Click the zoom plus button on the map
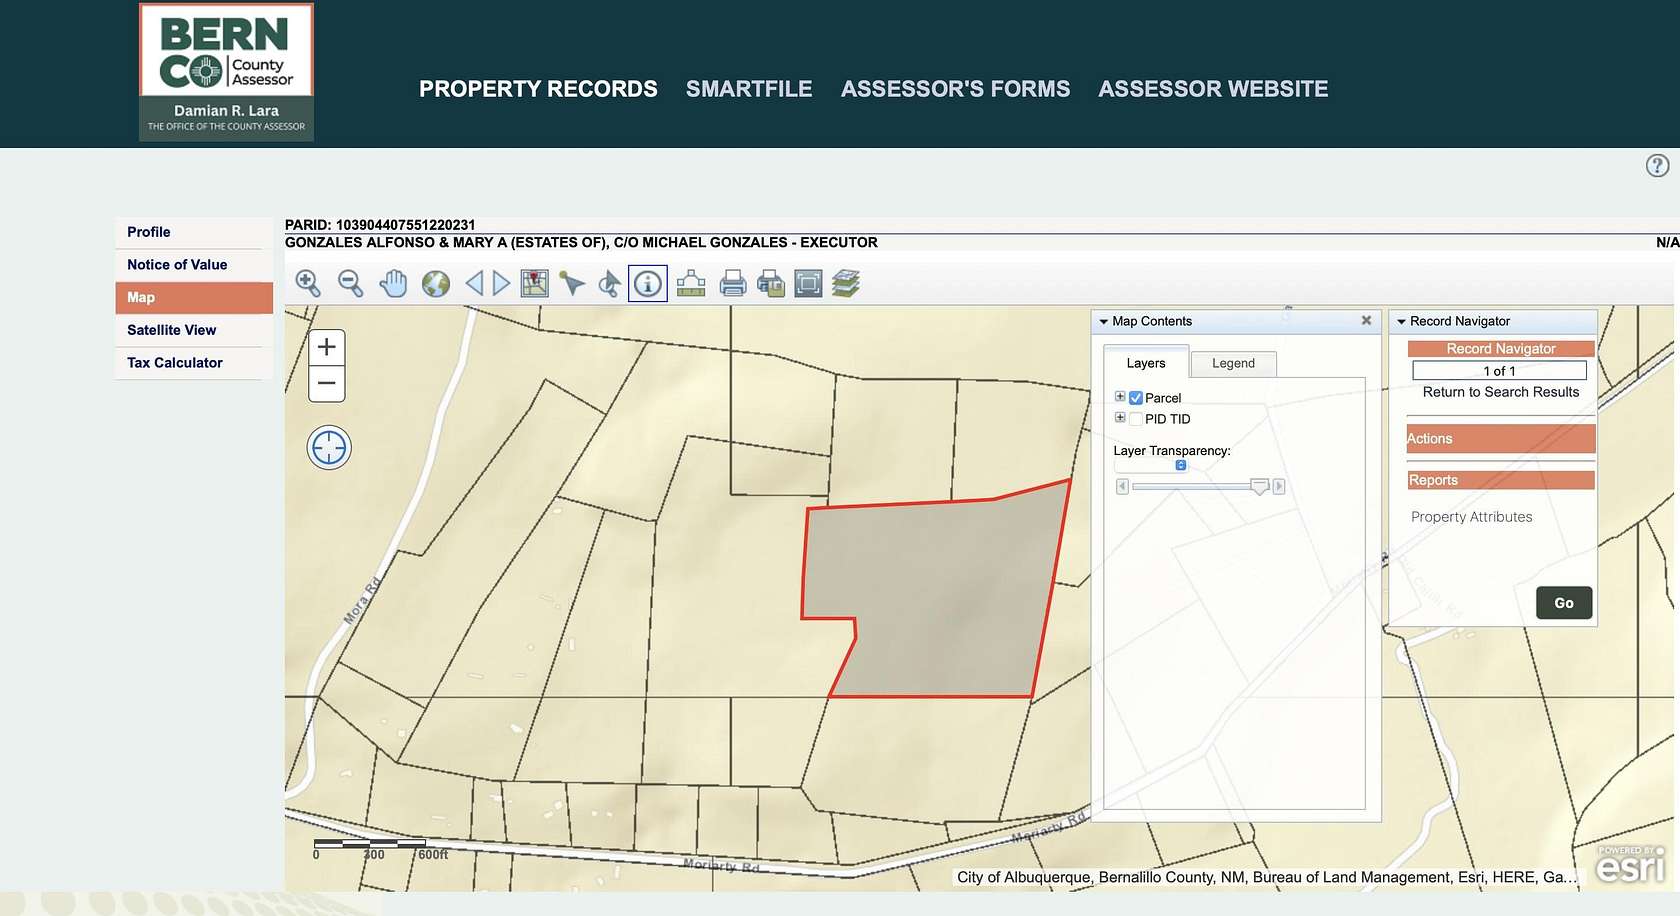The height and width of the screenshot is (916, 1680). [326, 348]
